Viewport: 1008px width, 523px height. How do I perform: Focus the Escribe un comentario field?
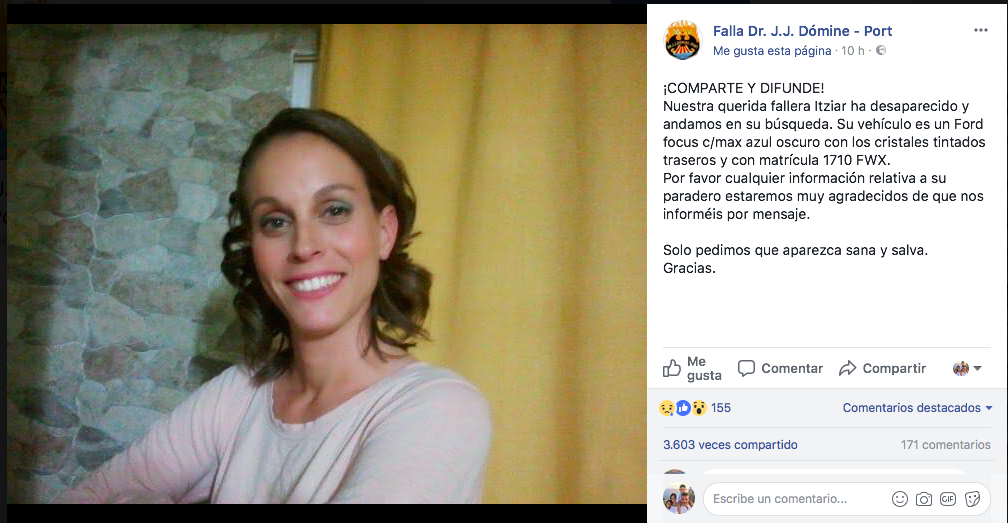pos(797,499)
